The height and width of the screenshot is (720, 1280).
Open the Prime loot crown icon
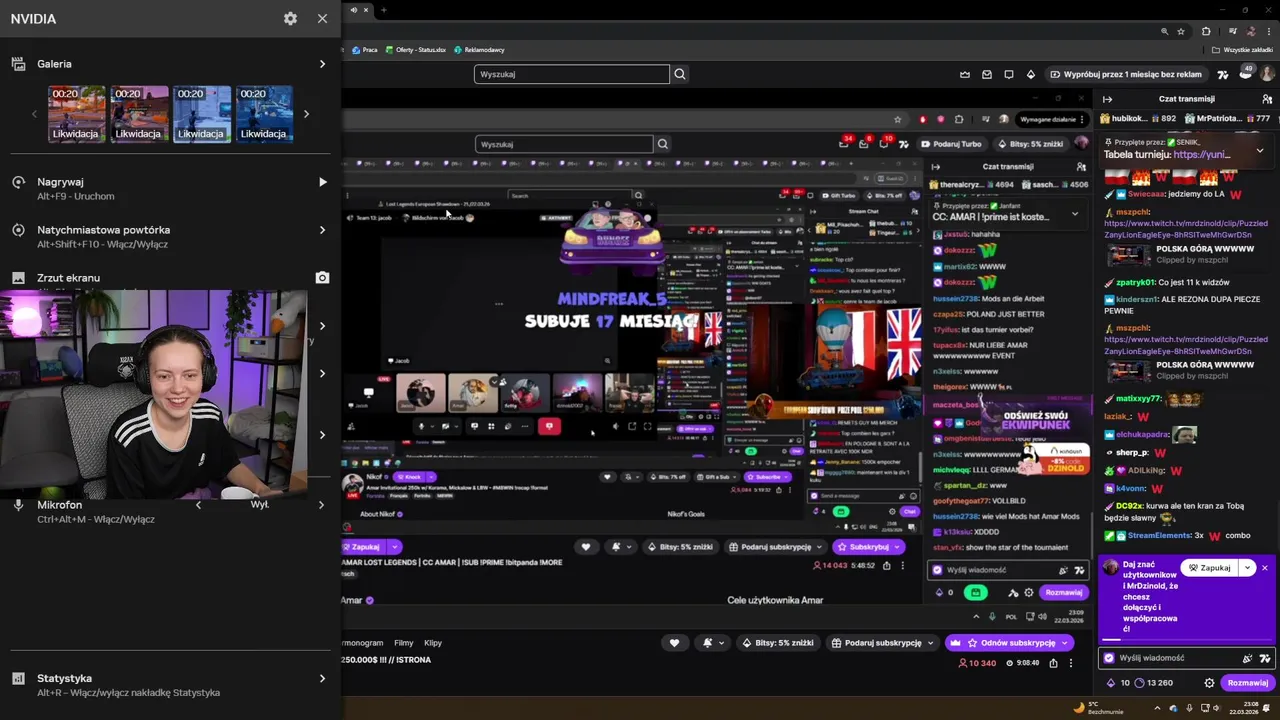point(964,74)
